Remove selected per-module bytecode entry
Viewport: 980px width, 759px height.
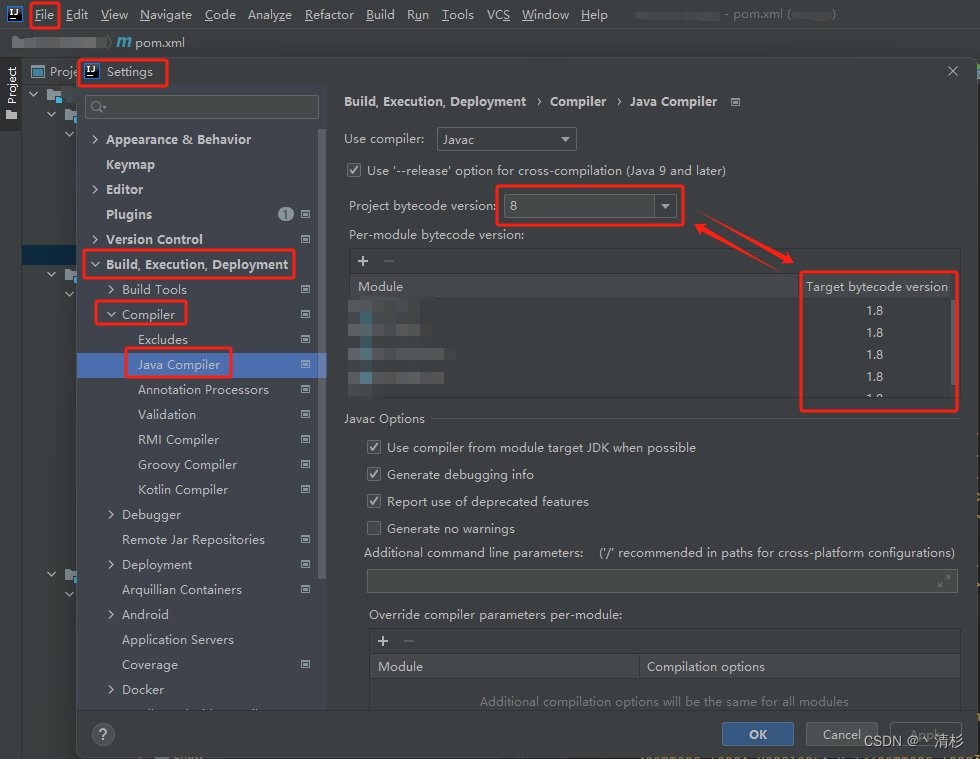(389, 261)
